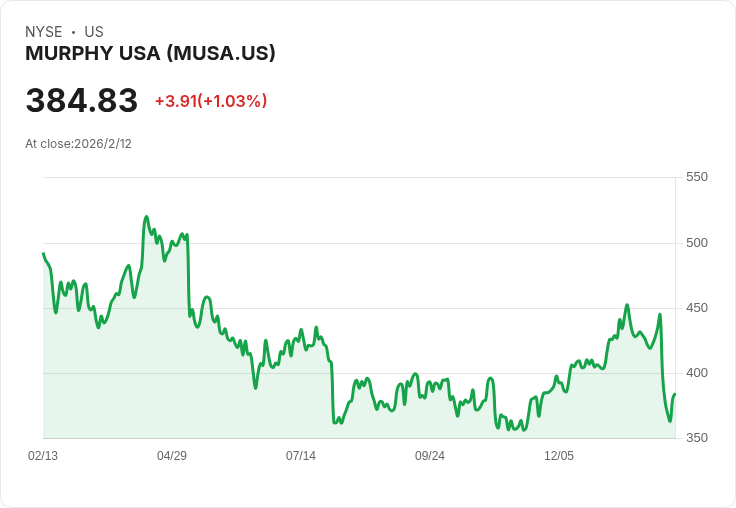This screenshot has width=736, height=508.
Task: Click the 07/14 date axis label
Action: pos(301,456)
